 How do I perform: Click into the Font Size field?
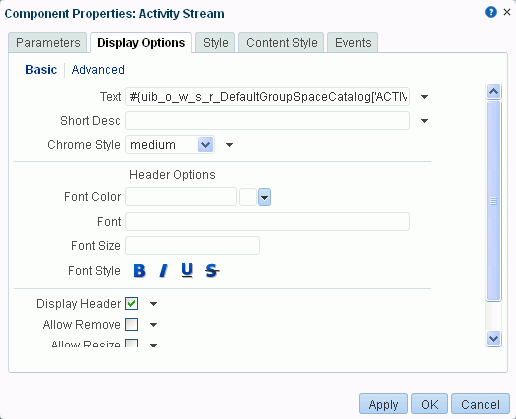tap(192, 246)
